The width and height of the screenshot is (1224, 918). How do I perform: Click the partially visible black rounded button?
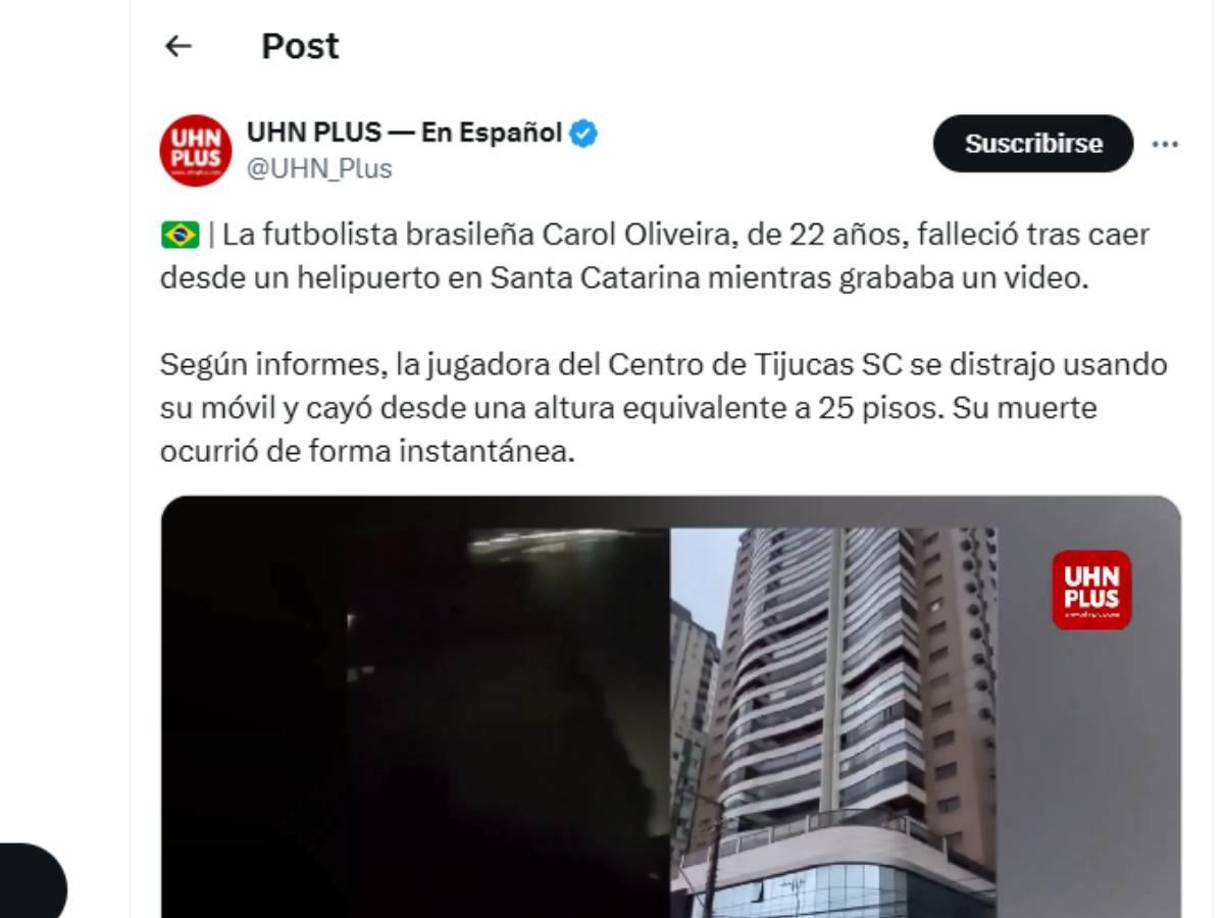tap(32, 880)
